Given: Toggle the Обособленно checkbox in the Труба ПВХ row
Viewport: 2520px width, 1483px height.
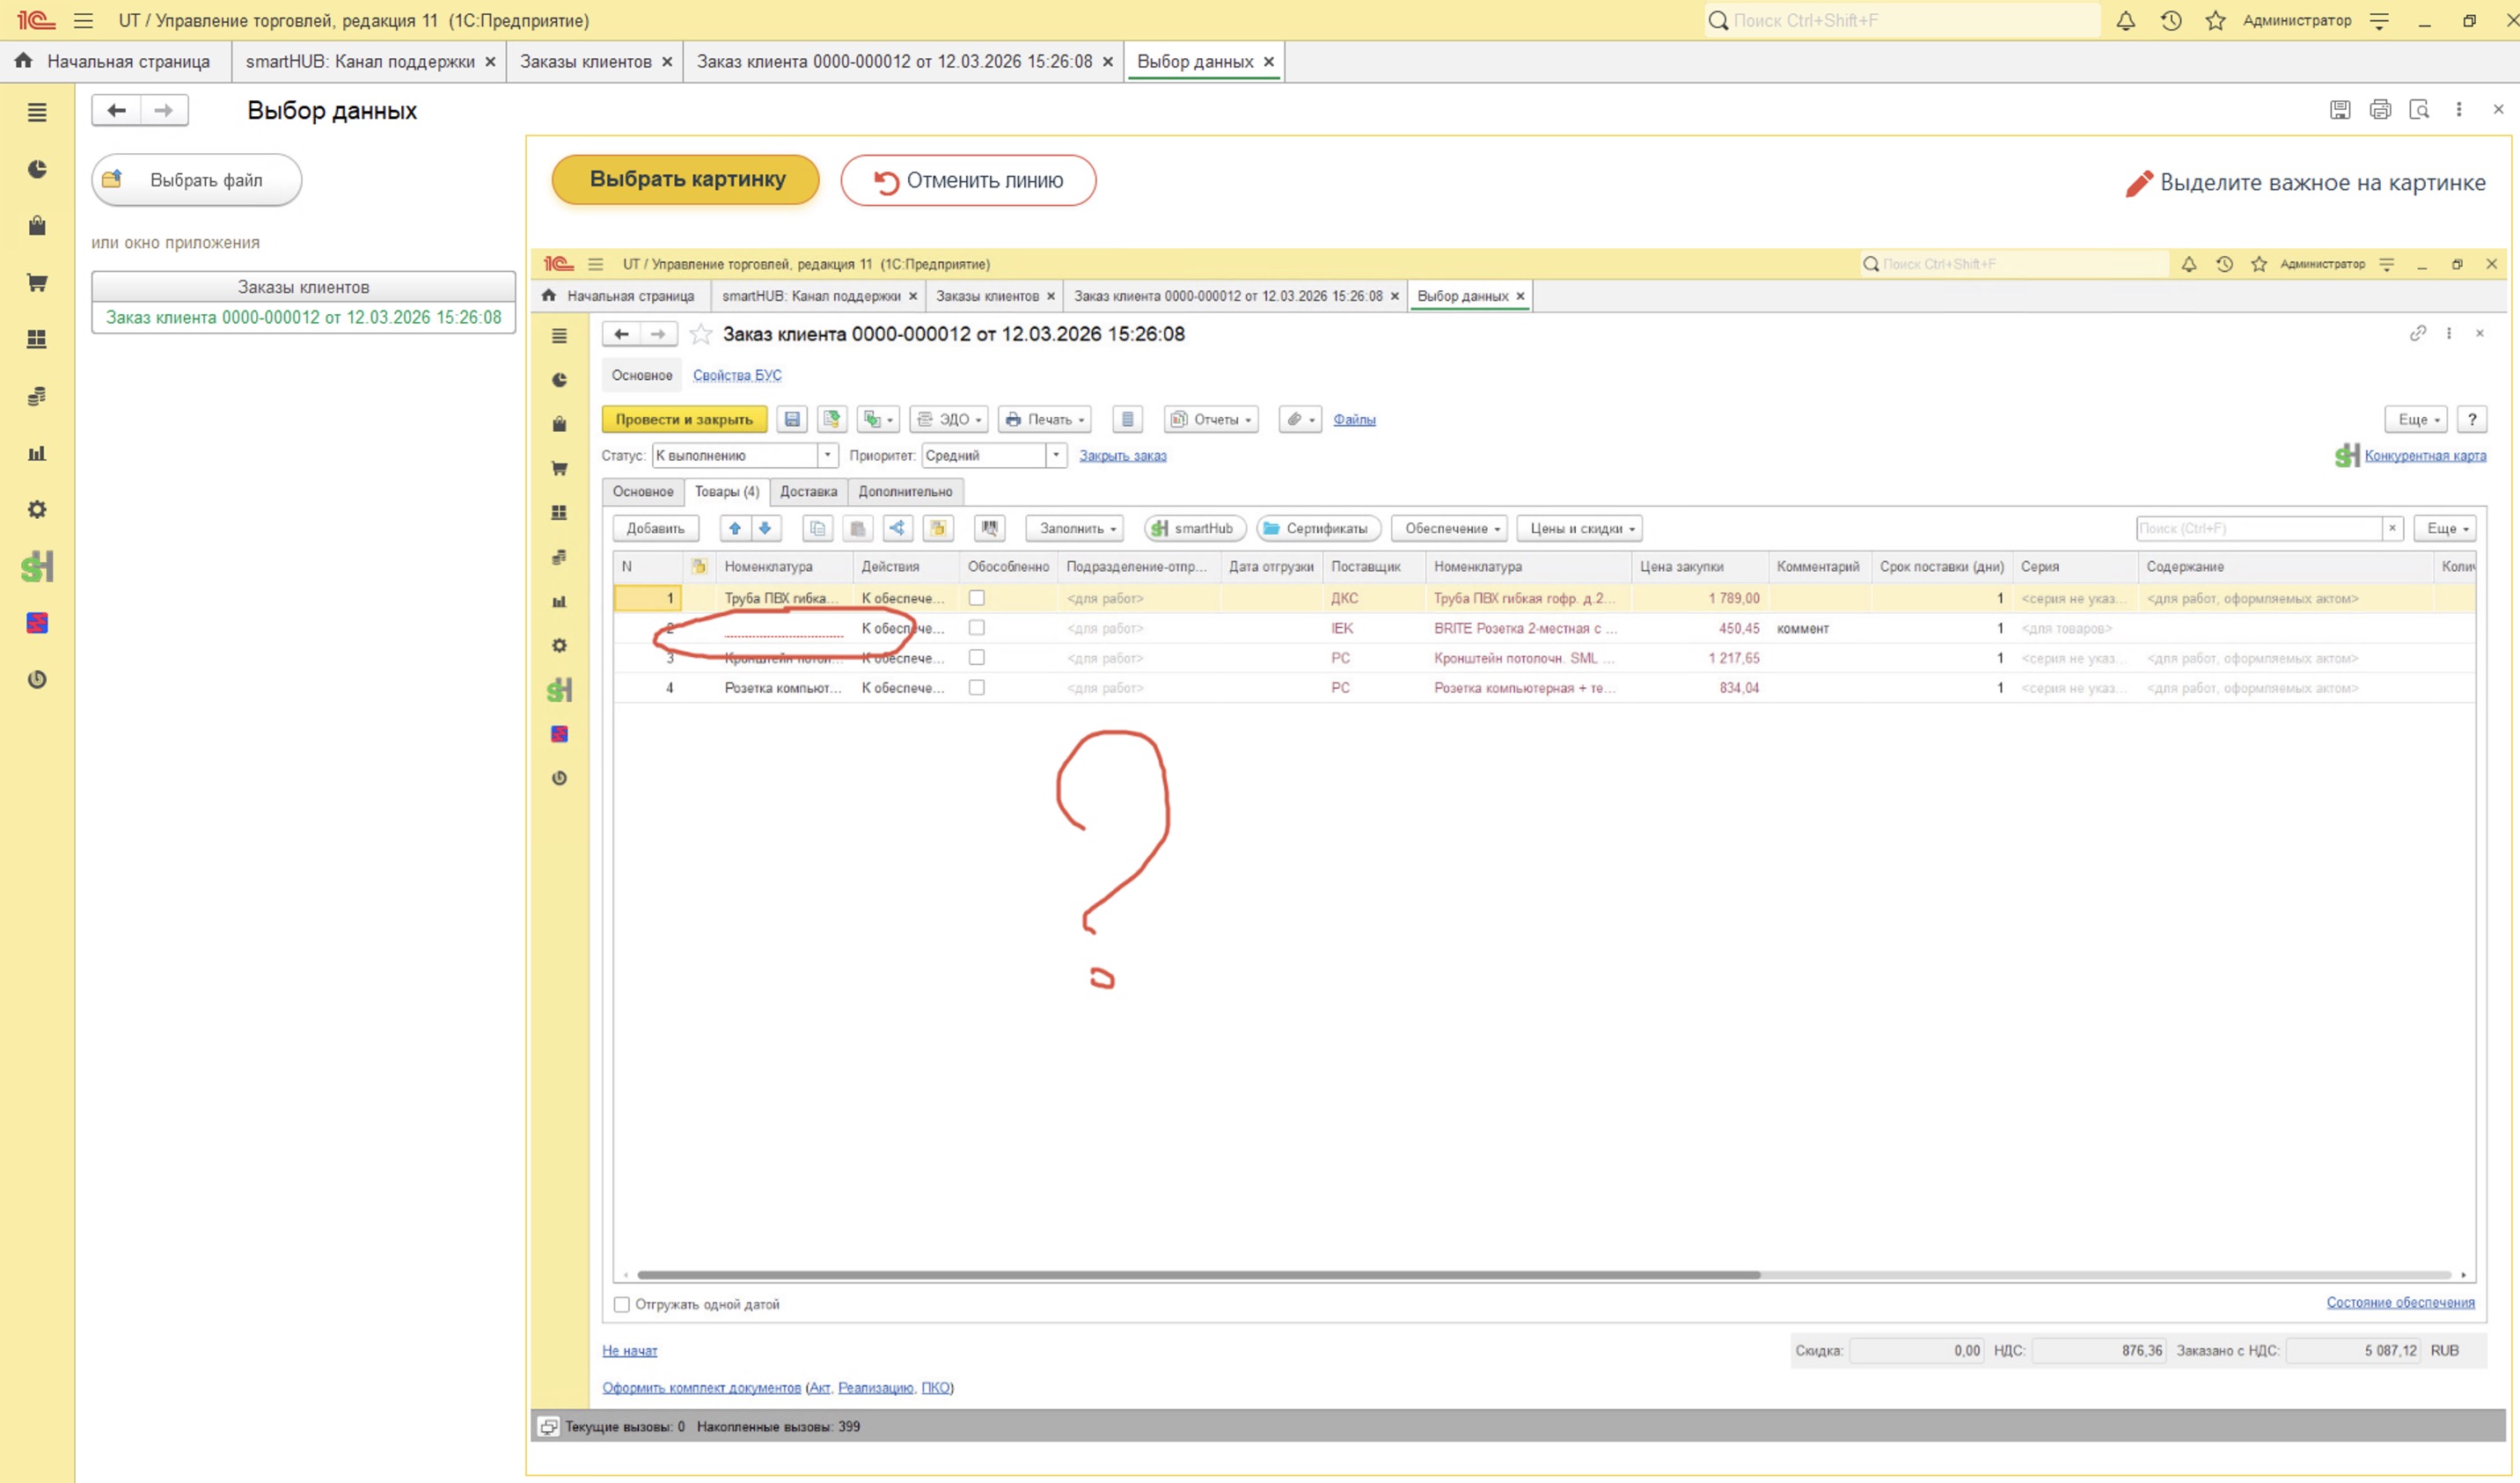Looking at the screenshot, I should click(976, 598).
